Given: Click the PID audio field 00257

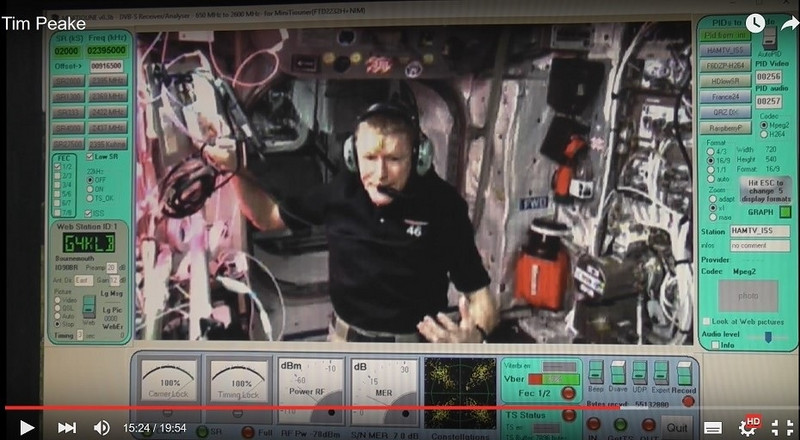Looking at the screenshot, I should coord(769,102).
